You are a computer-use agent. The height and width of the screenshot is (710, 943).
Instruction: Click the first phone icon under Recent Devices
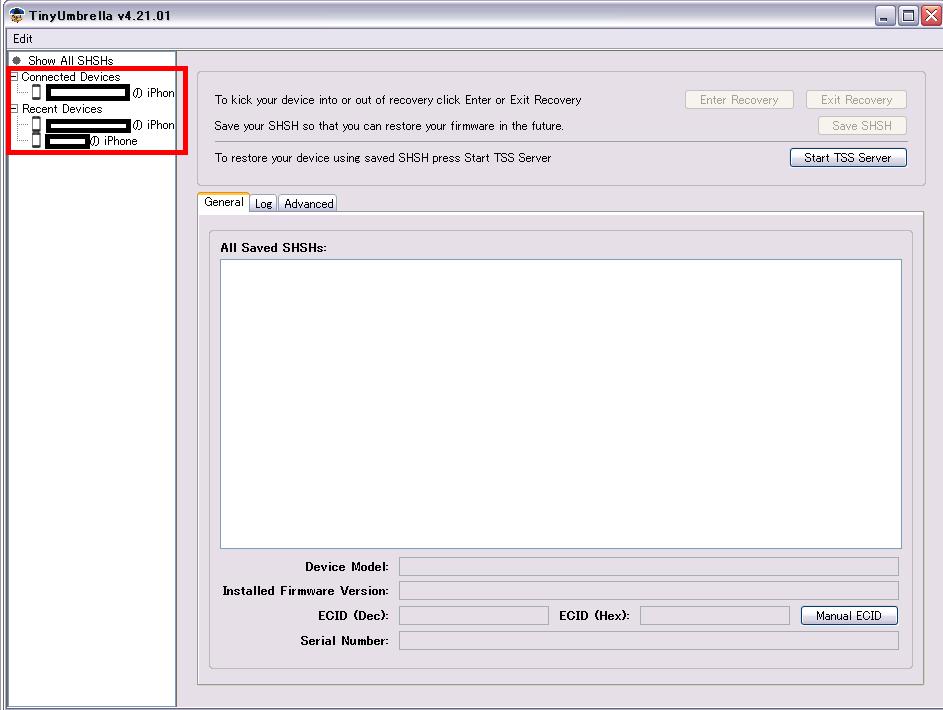(36, 124)
